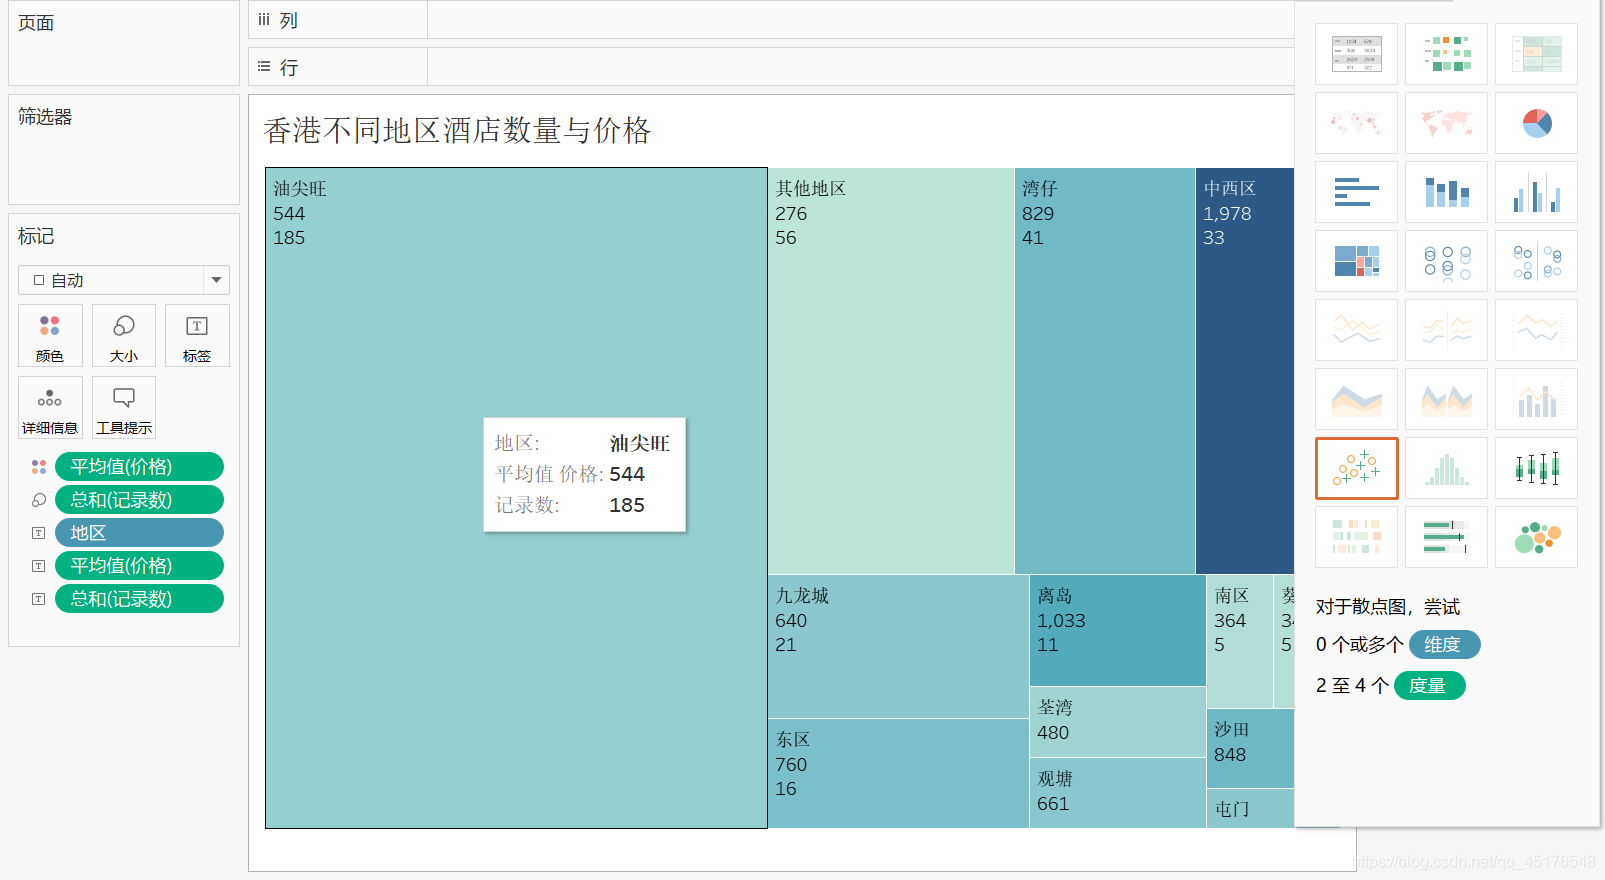The width and height of the screenshot is (1605, 880).
Task: Select the 南区 treemap tile
Action: (1240, 641)
